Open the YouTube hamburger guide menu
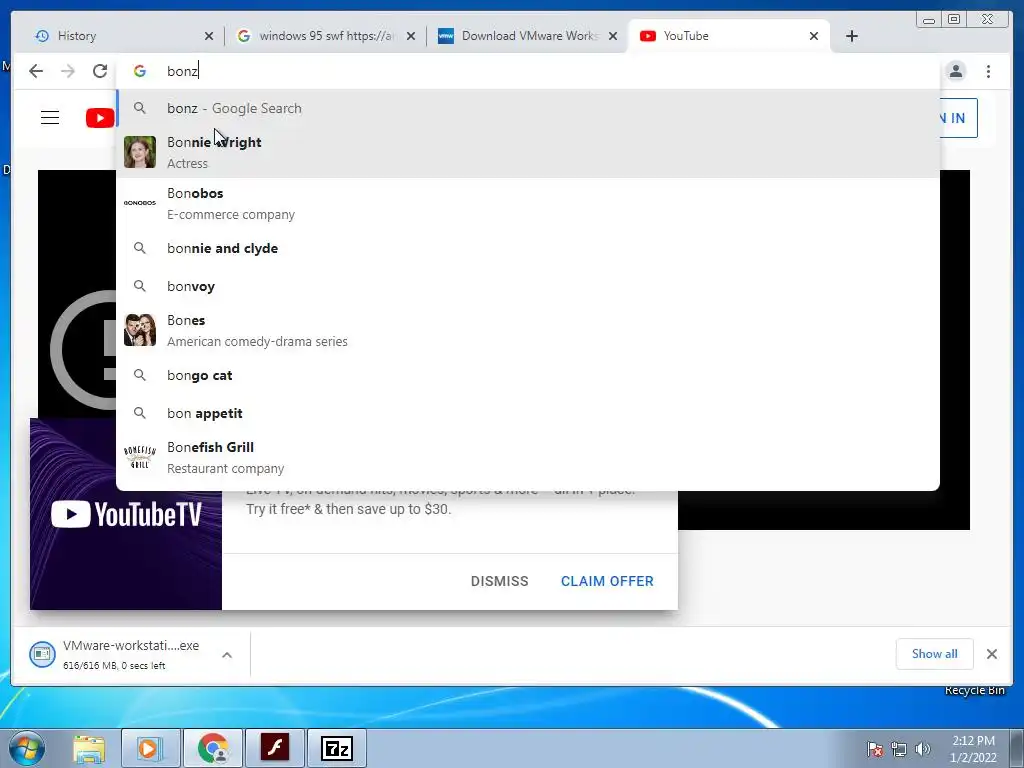This screenshot has height=768, width=1024. point(50,118)
